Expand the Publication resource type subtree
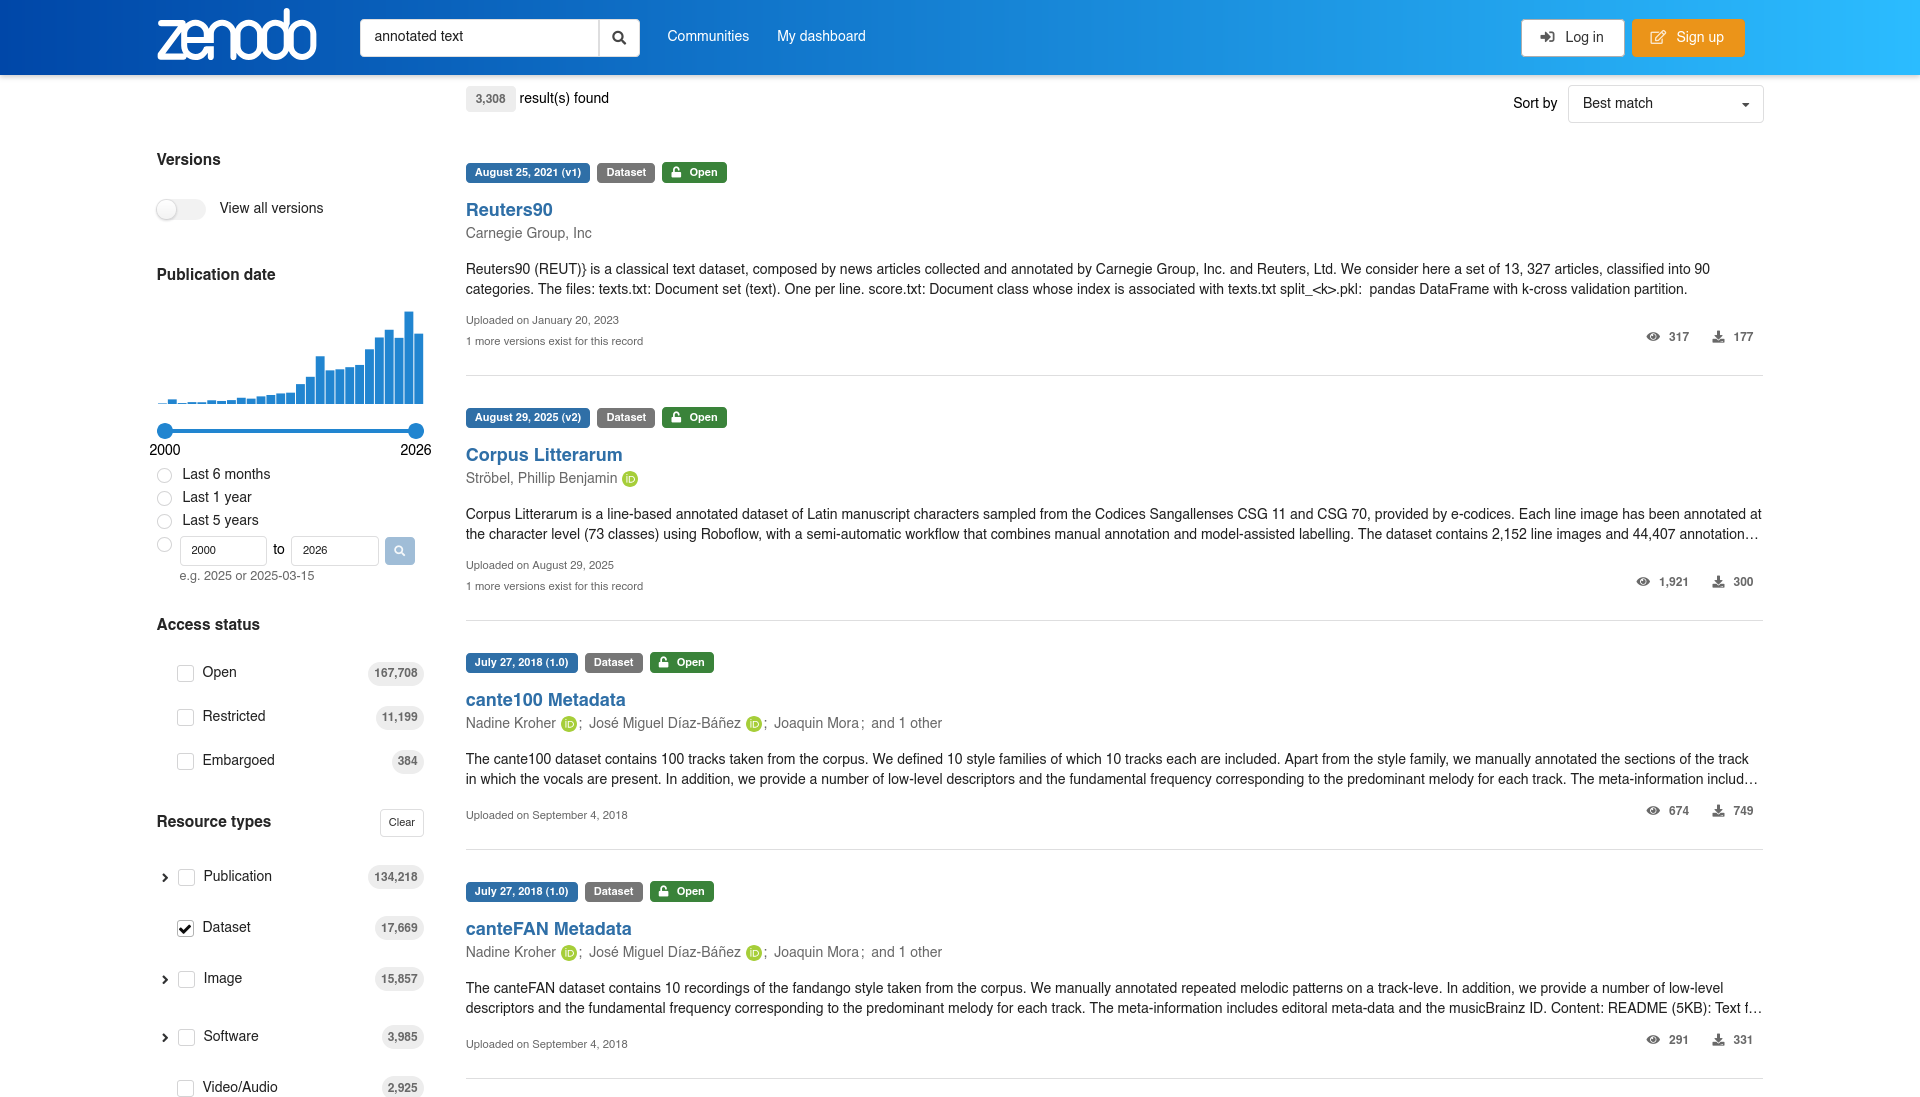Viewport: 1920px width, 1097px height. point(165,878)
